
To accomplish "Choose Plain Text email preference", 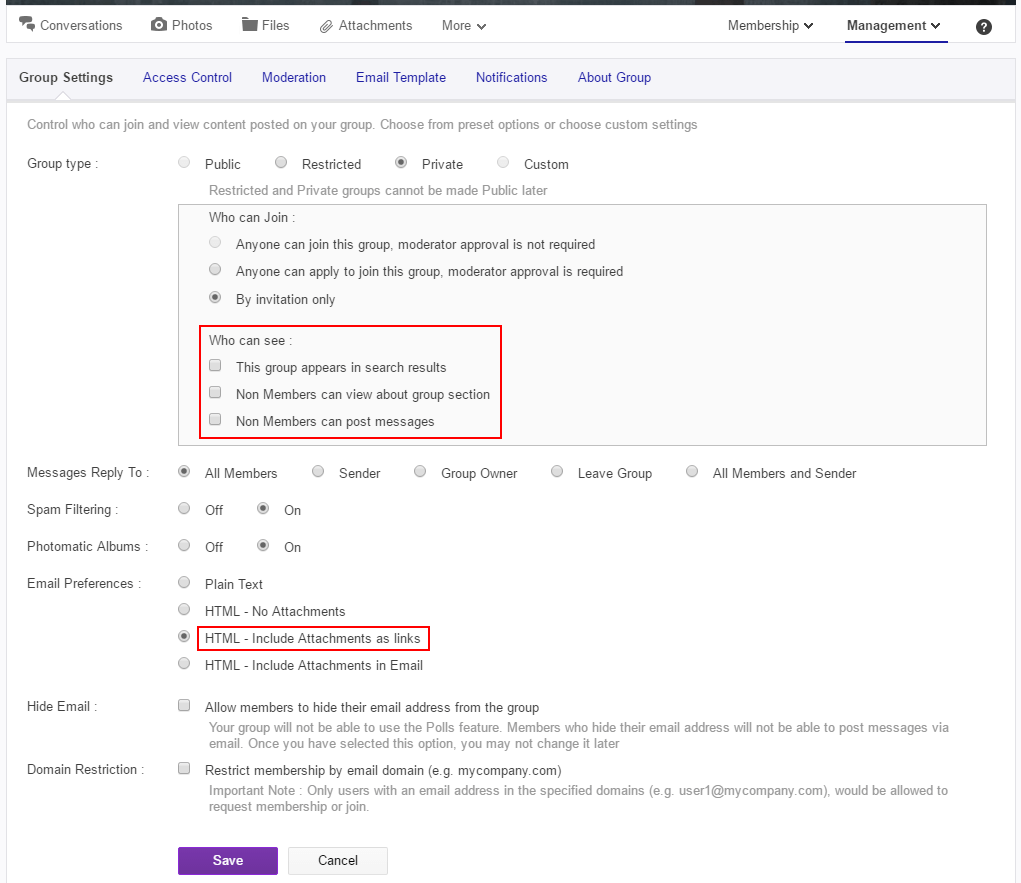I will pyautogui.click(x=184, y=581).
